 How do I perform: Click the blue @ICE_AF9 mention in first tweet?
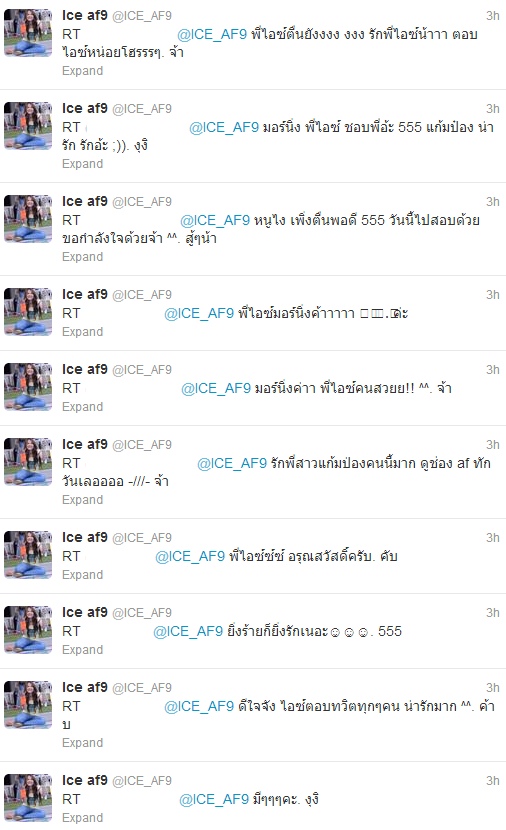(x=212, y=34)
